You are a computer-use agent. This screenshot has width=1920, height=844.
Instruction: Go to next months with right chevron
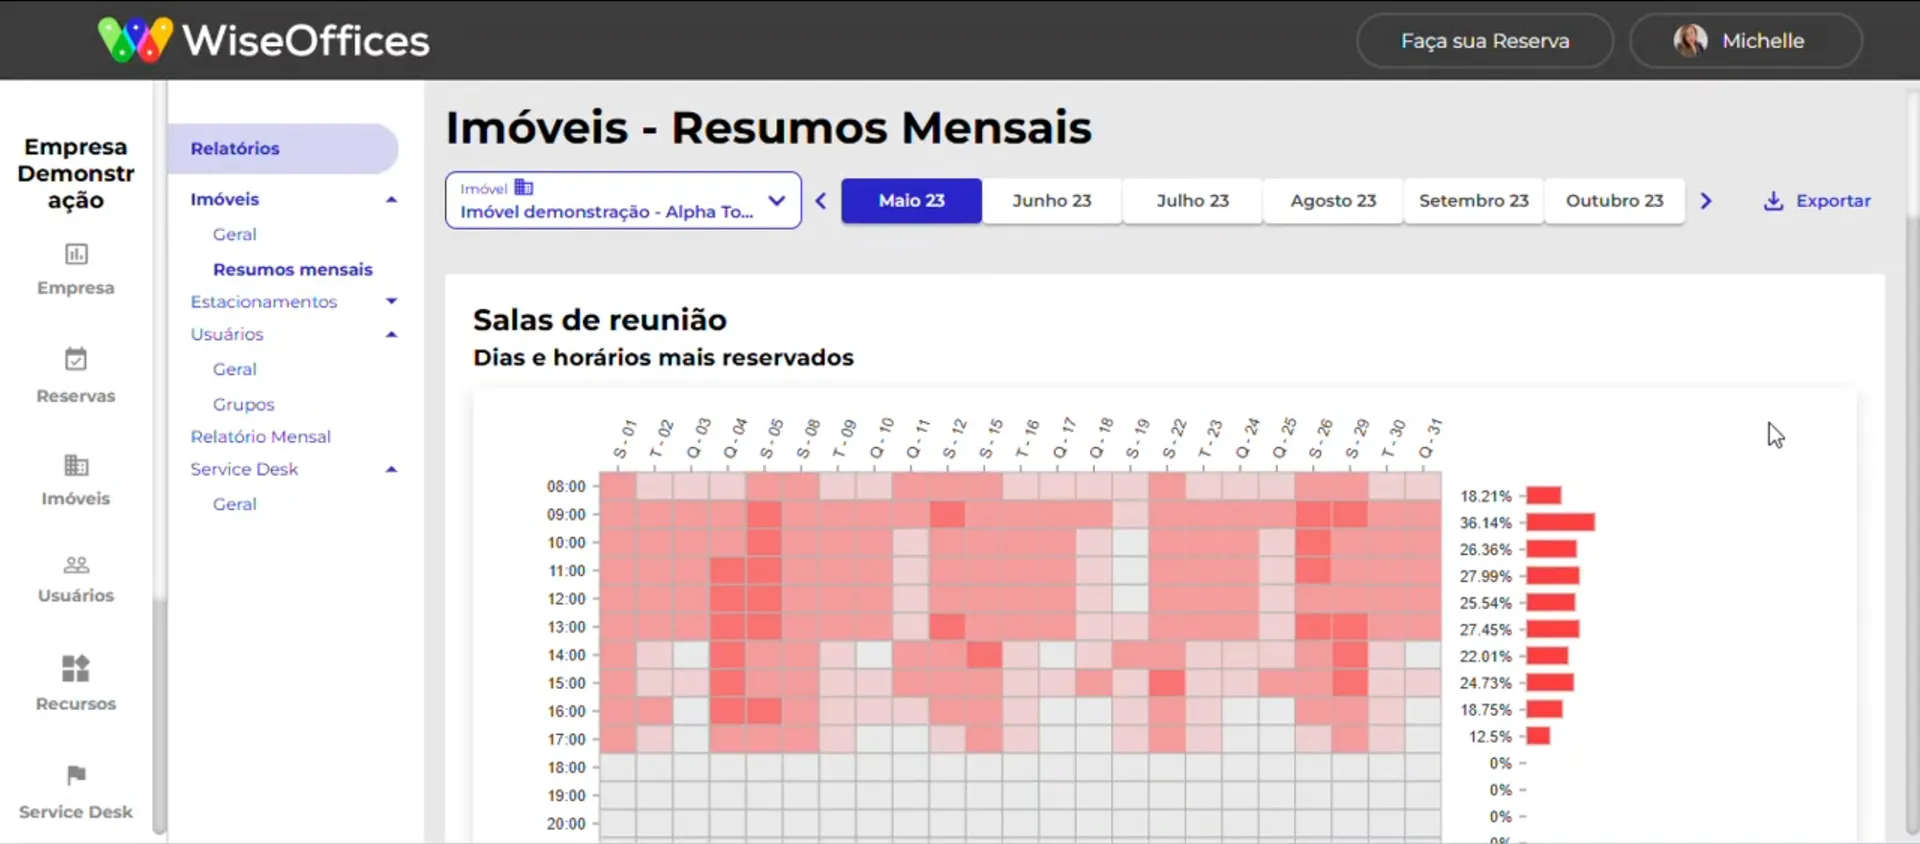coord(1706,201)
